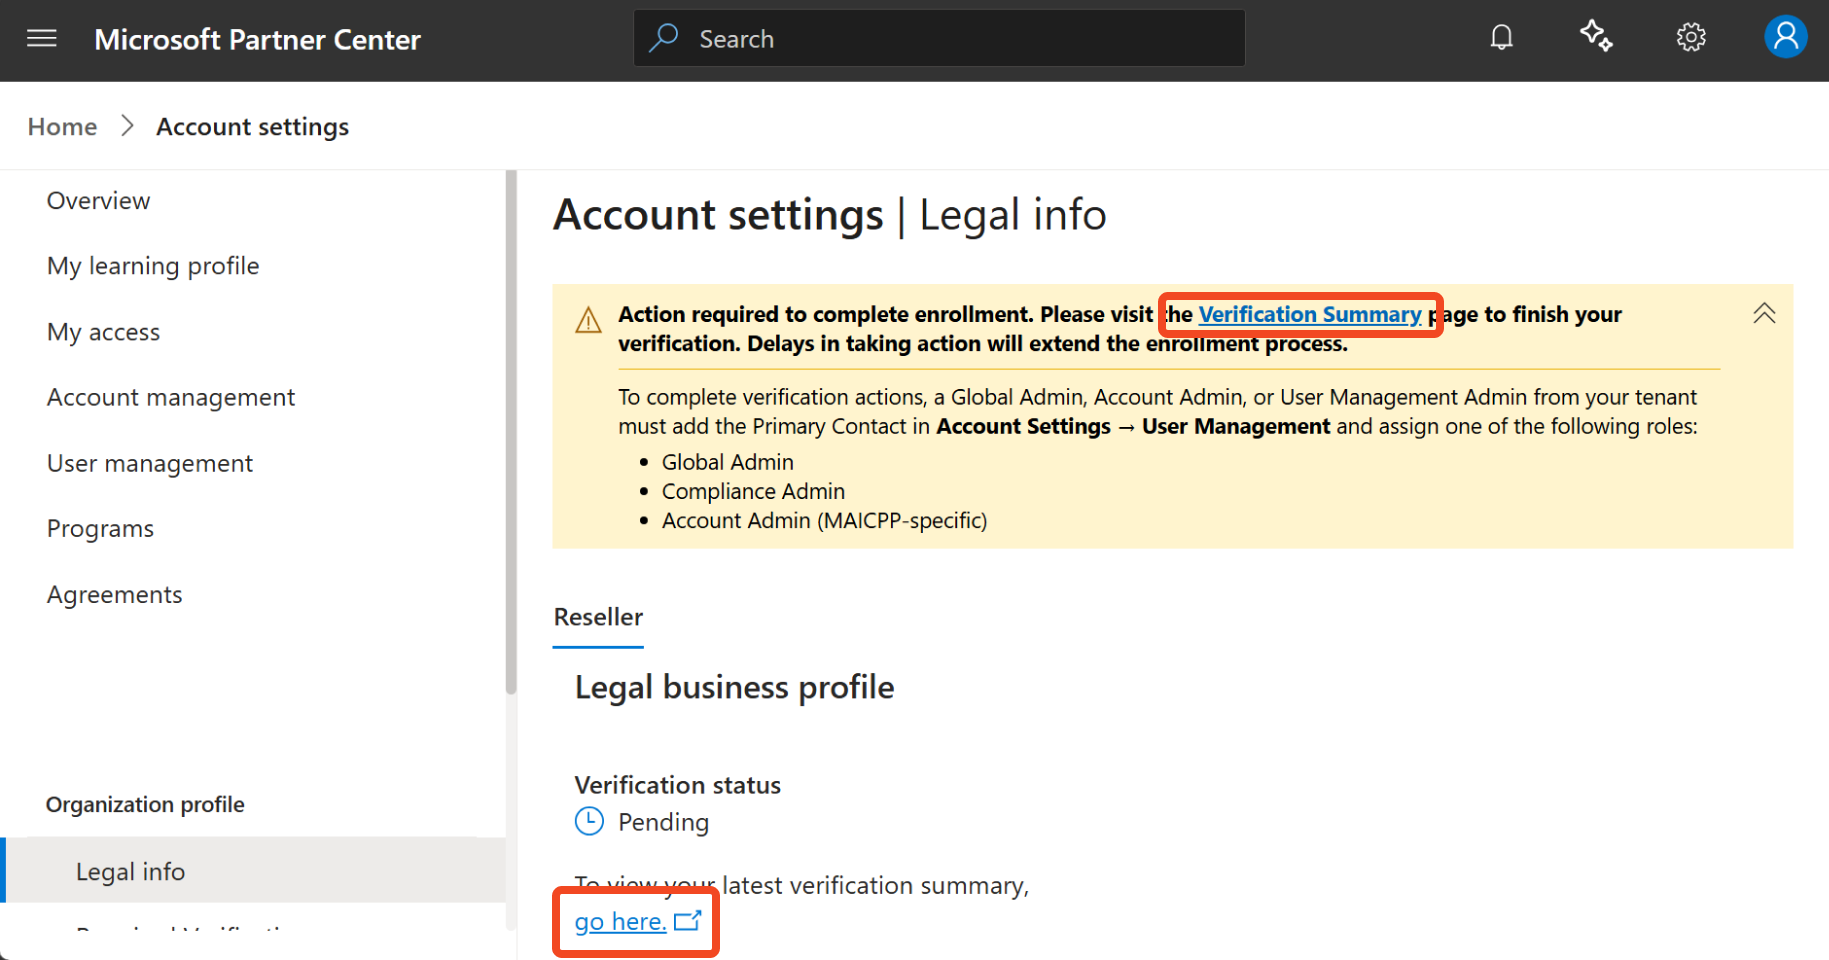The image size is (1829, 960).
Task: Click 'Global Admin' bullet item
Action: click(727, 462)
